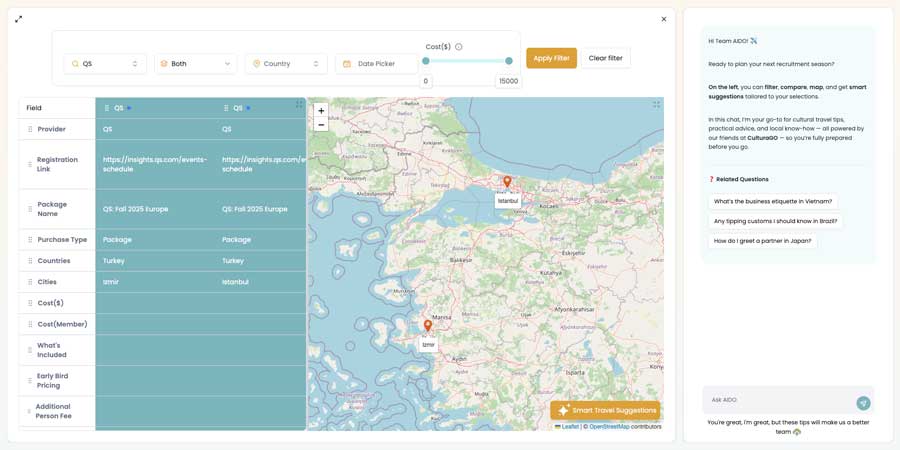
Task: Zoom out on the map
Action: 321,125
